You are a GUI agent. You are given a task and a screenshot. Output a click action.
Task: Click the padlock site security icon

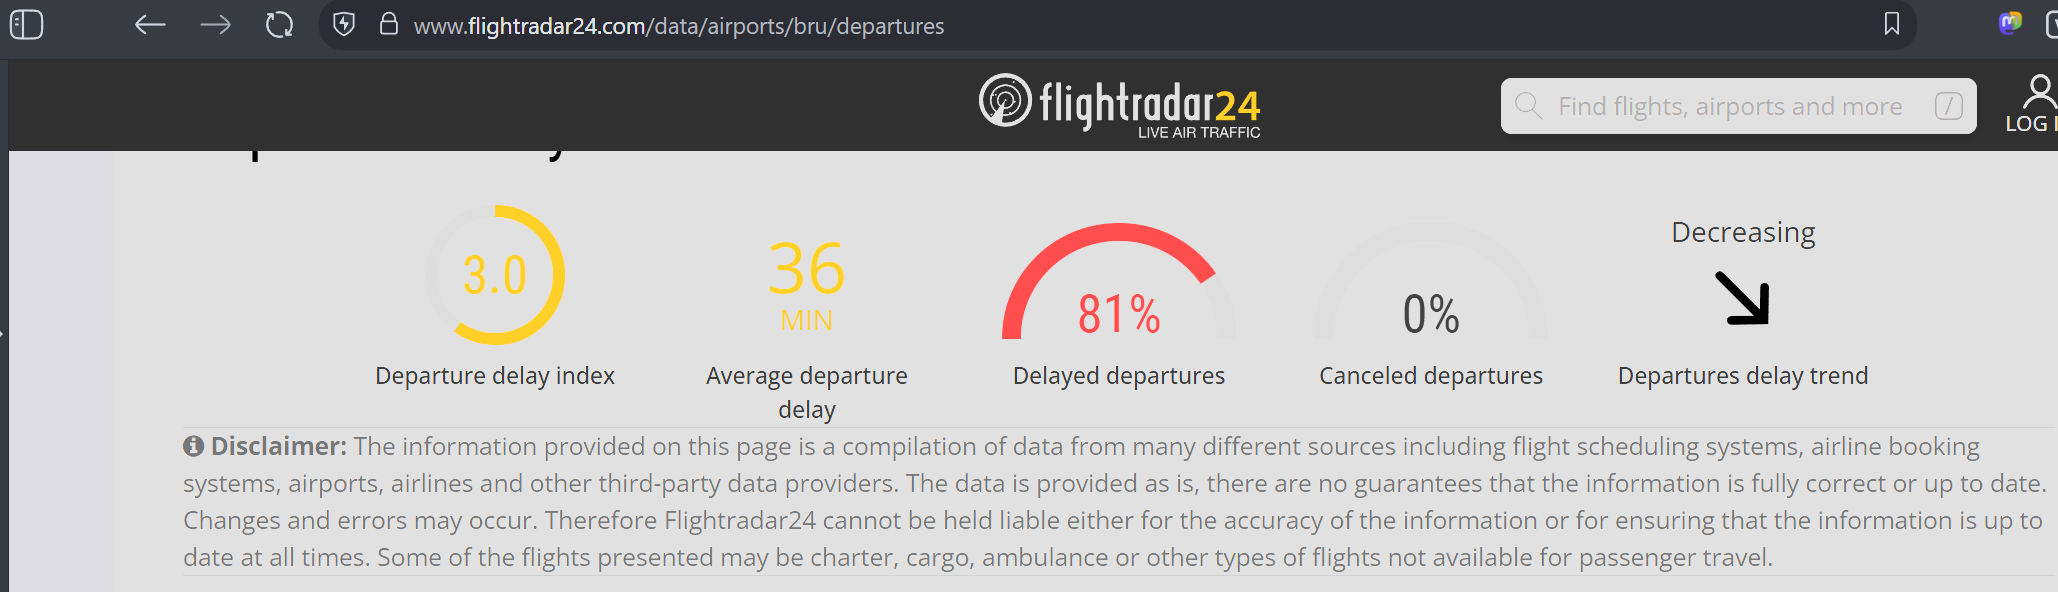click(x=389, y=24)
